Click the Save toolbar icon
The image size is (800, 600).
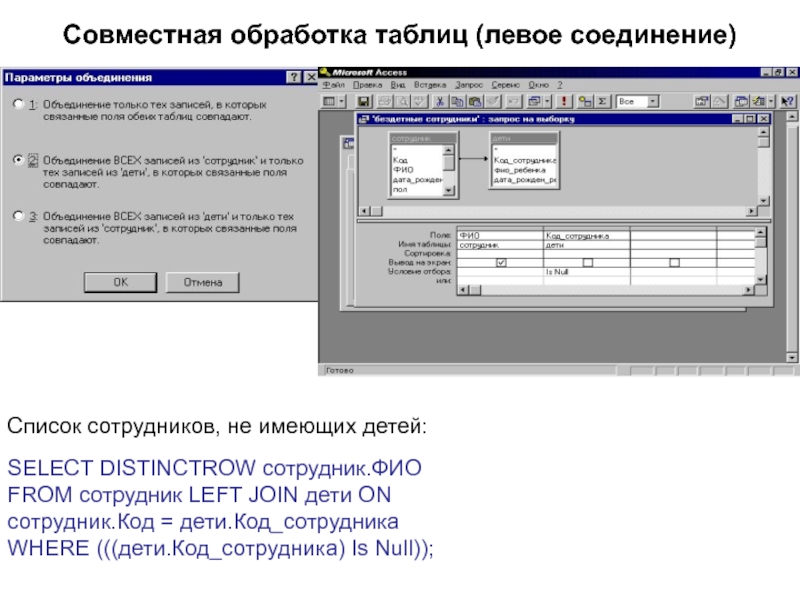[364, 101]
